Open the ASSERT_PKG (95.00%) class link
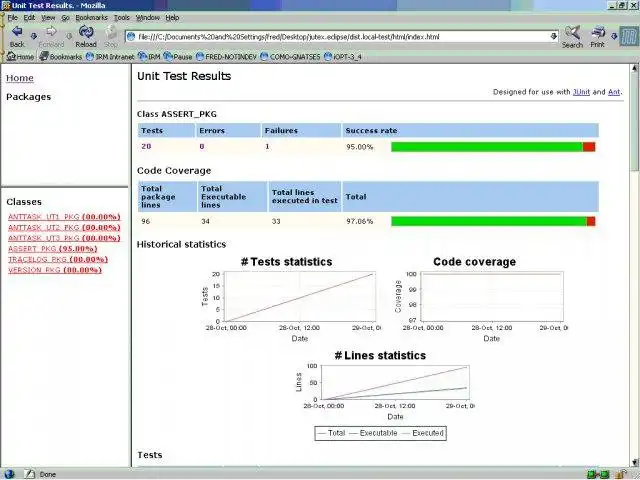 (x=53, y=249)
